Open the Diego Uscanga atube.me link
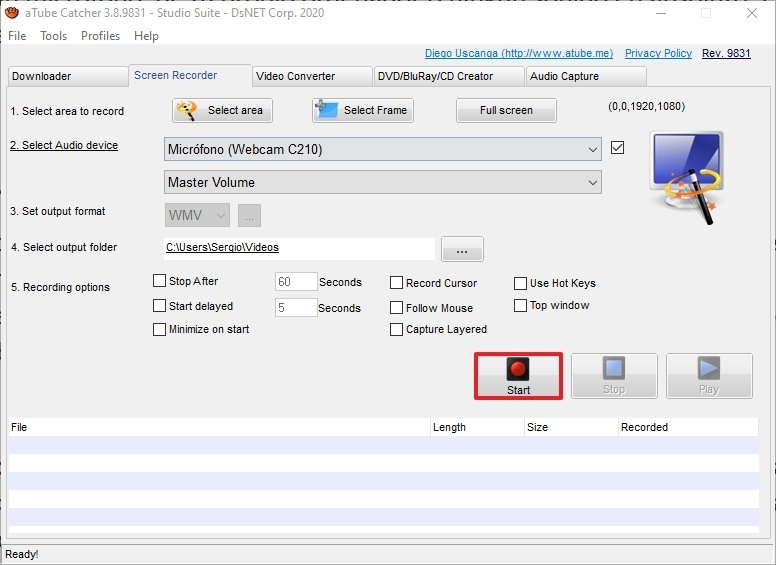Image resolution: width=776 pixels, height=565 pixels. [x=519, y=53]
